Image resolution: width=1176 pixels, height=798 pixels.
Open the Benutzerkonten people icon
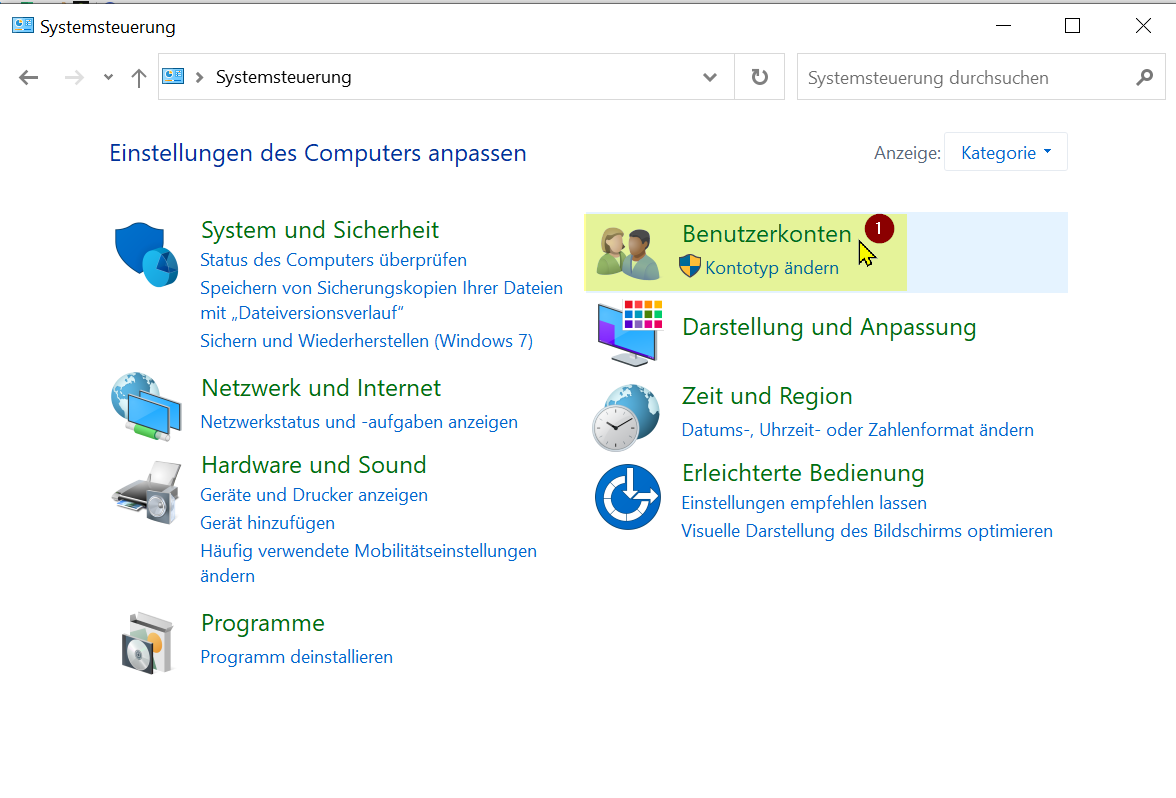tap(628, 252)
